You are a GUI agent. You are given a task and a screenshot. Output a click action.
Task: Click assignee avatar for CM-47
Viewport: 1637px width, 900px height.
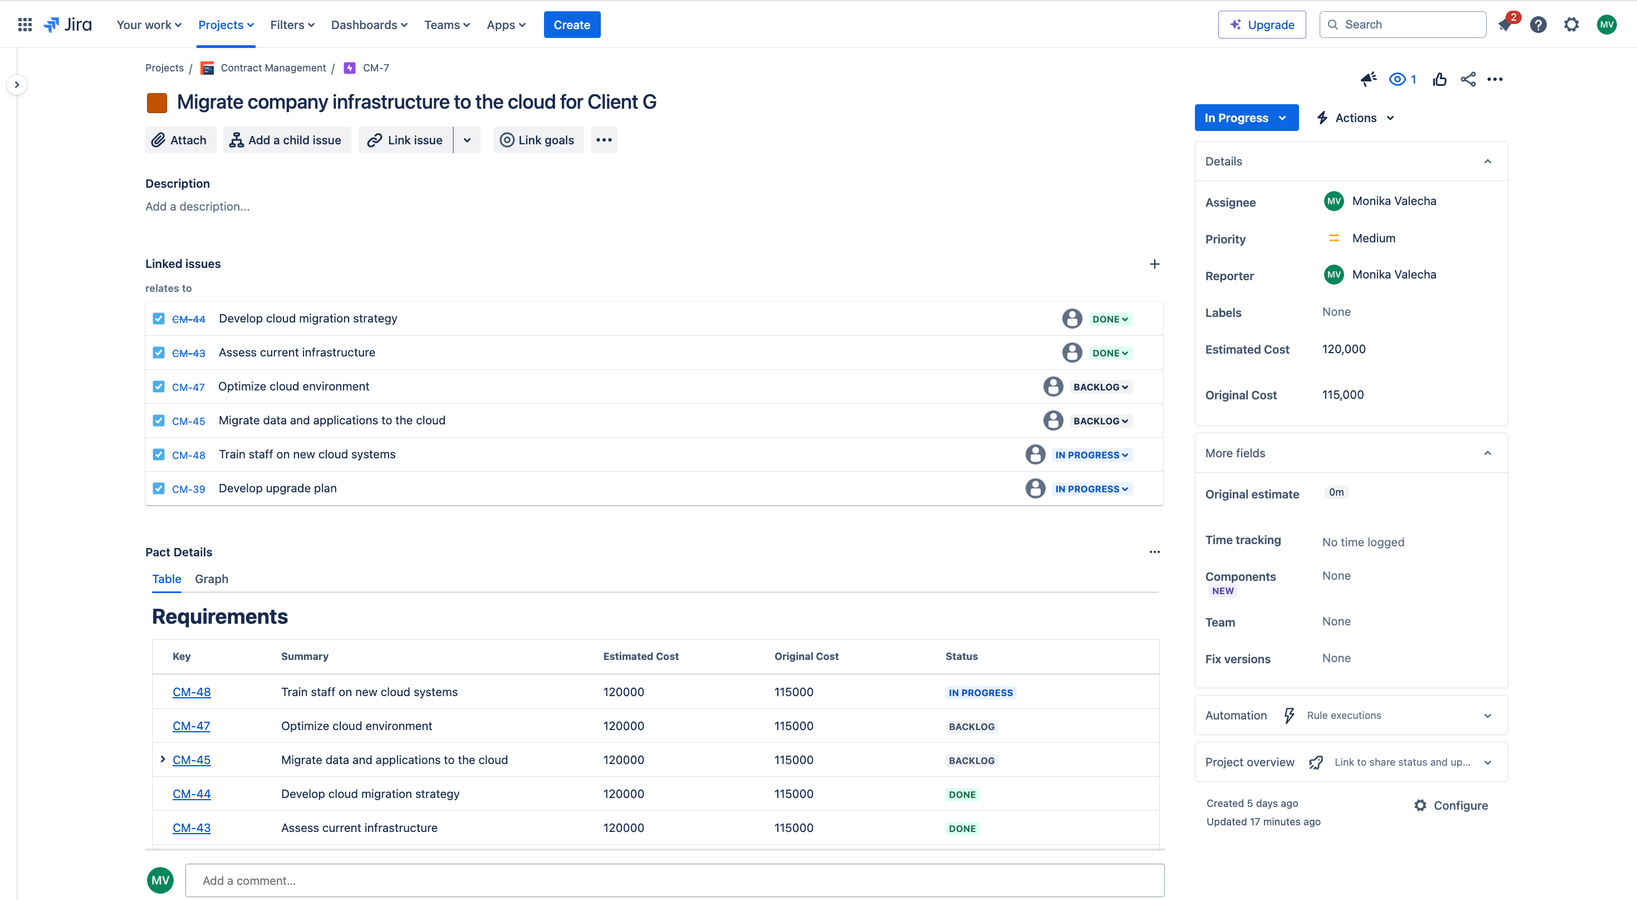point(1053,387)
